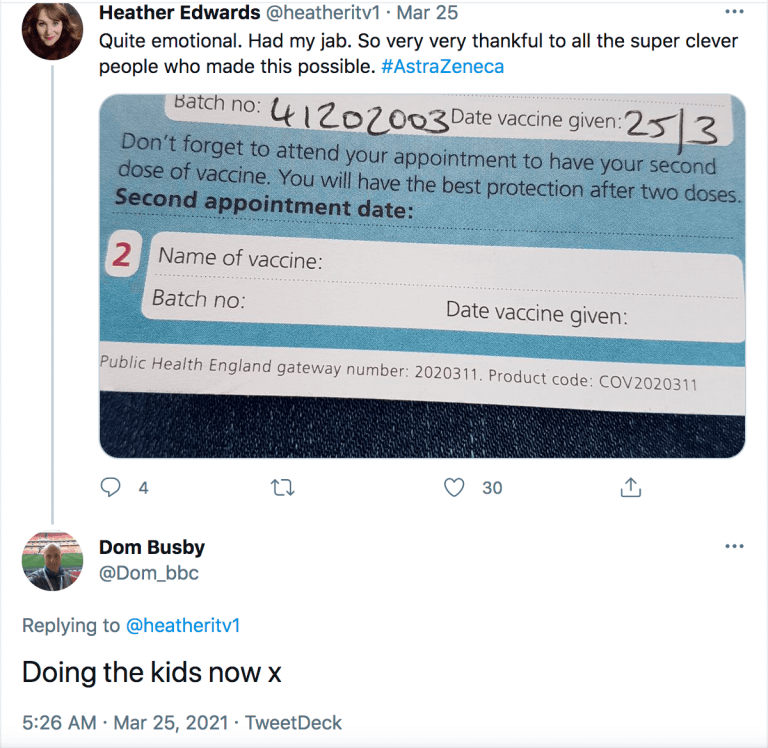Open @heatheritv1 in Replying to line

(x=183, y=626)
